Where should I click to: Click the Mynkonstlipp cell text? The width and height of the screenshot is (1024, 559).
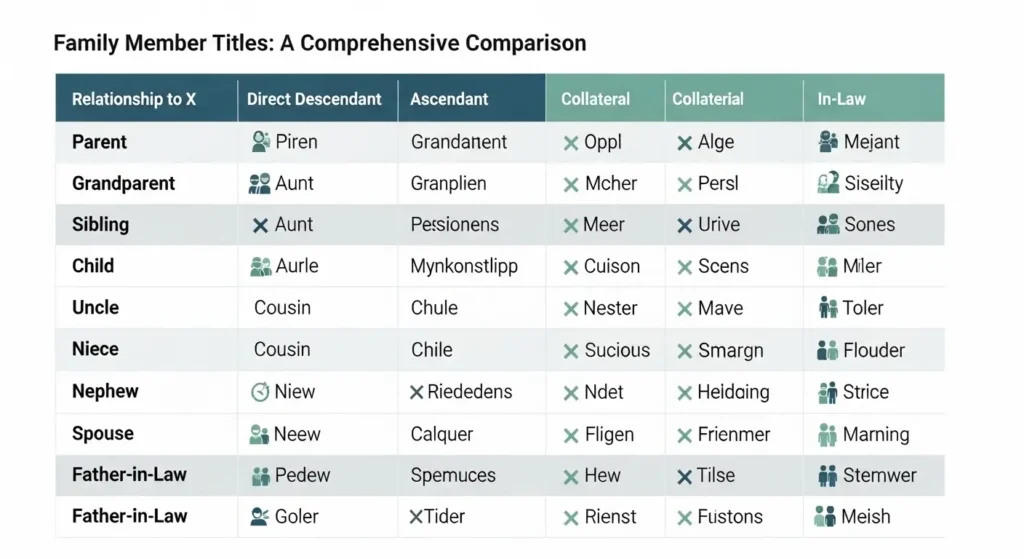[x=464, y=267]
